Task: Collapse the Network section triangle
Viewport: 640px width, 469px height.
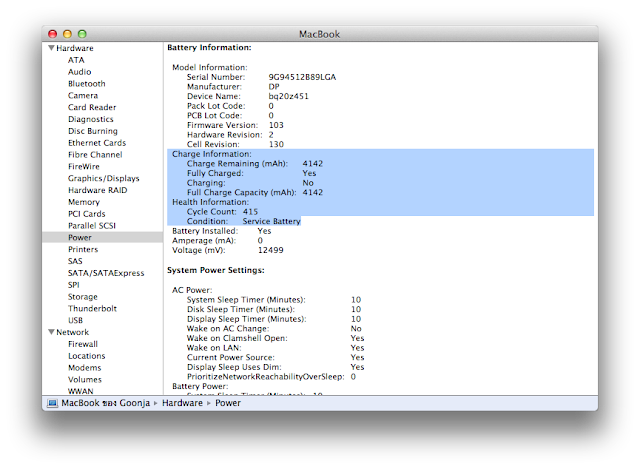Action: pos(51,332)
